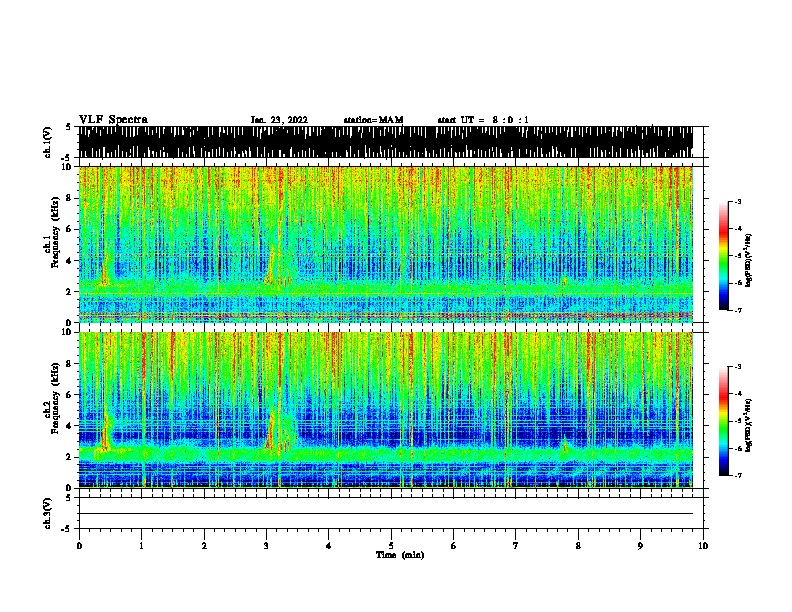This screenshot has height=612, width=792.
Task: Click the time axis tick label 7
Action: tap(516, 546)
